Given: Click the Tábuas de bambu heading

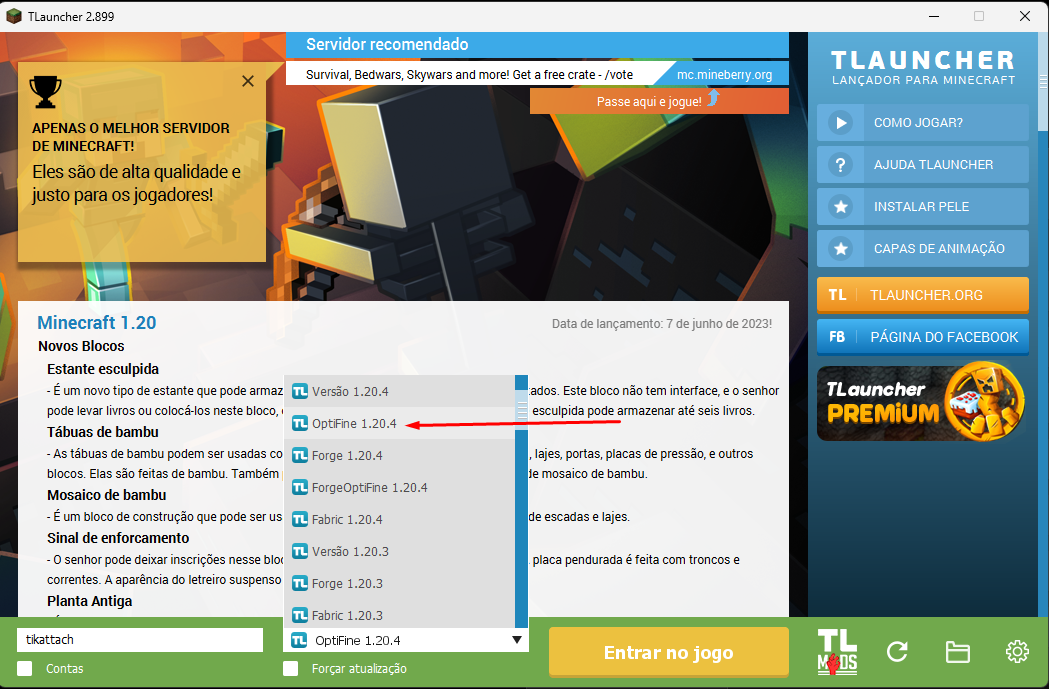Looking at the screenshot, I should 103,432.
